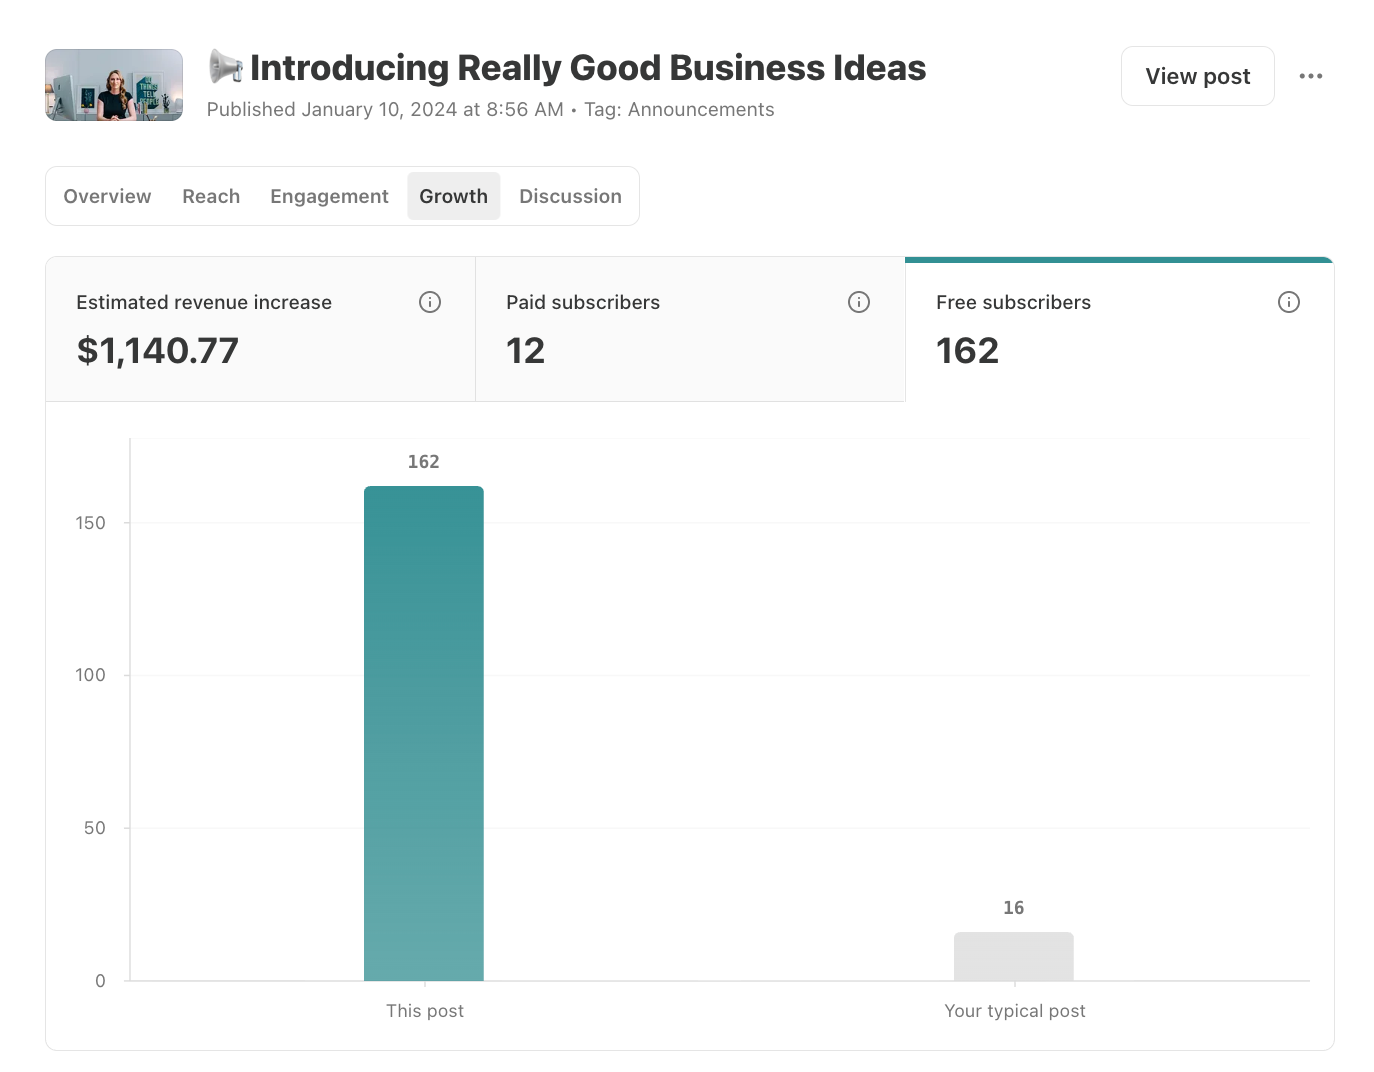Open the three-dots more options menu
Viewport: 1374px width, 1072px height.
tap(1311, 76)
